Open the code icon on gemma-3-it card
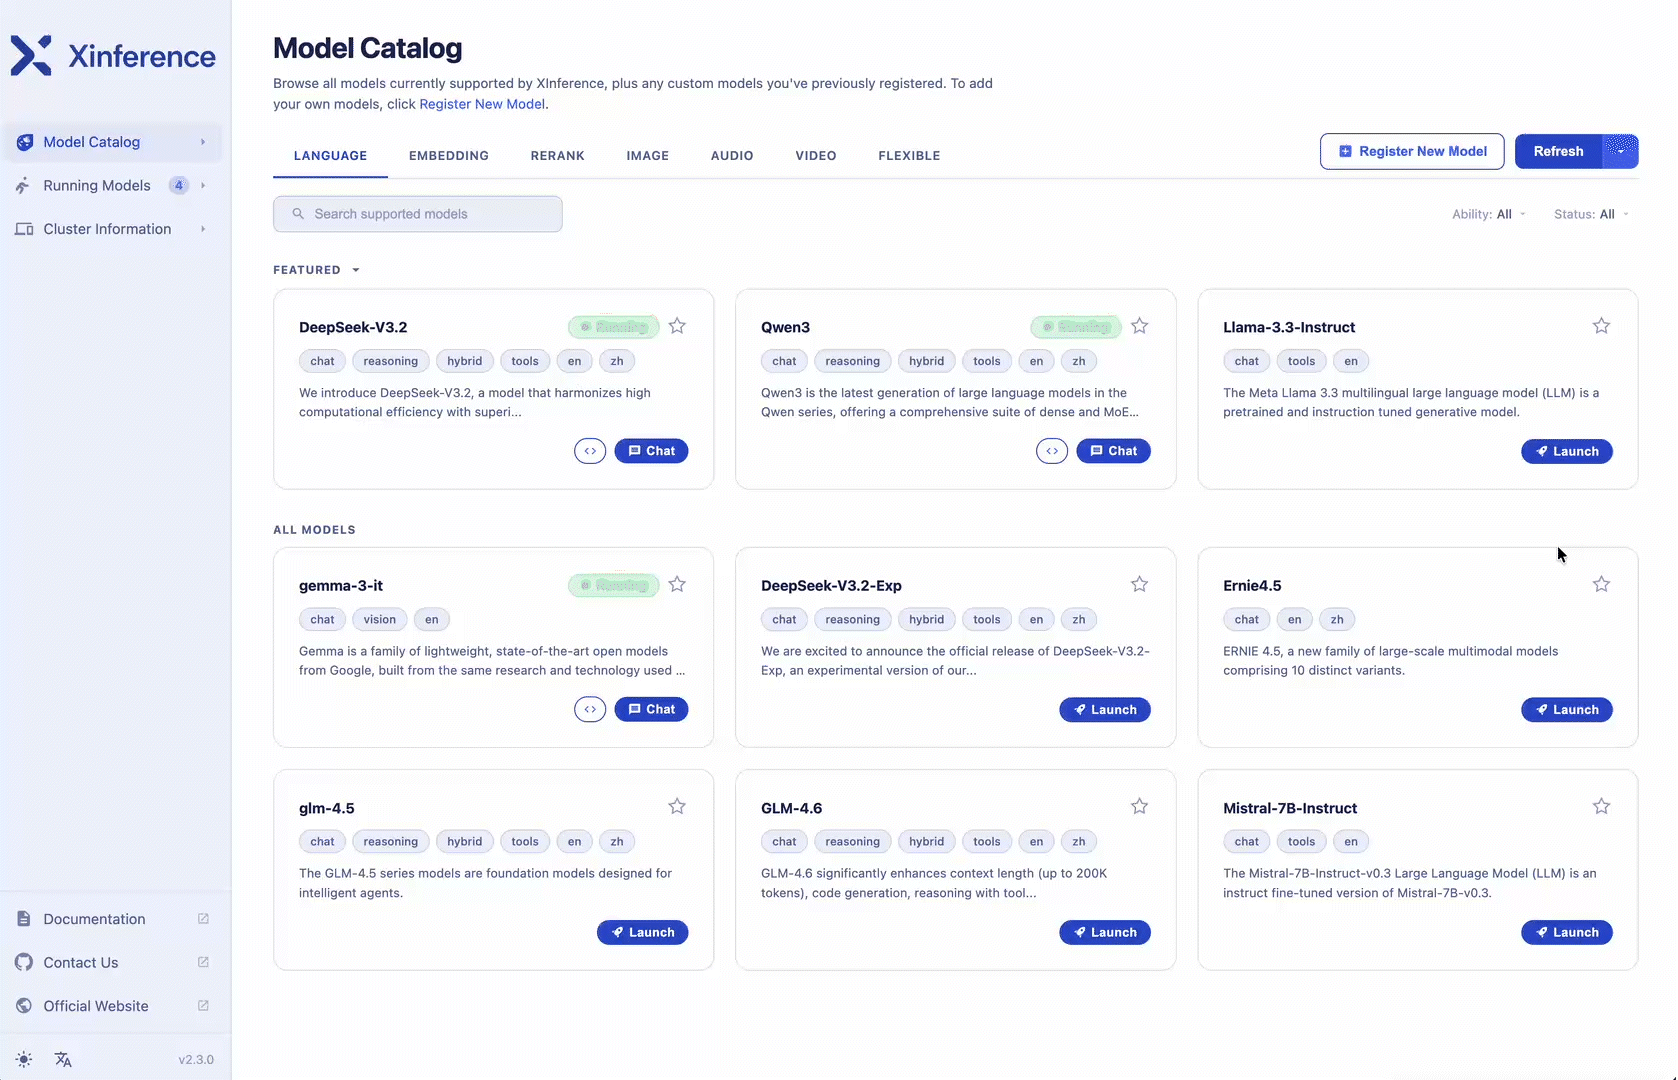Screen dimensions: 1678x1080 pos(590,709)
